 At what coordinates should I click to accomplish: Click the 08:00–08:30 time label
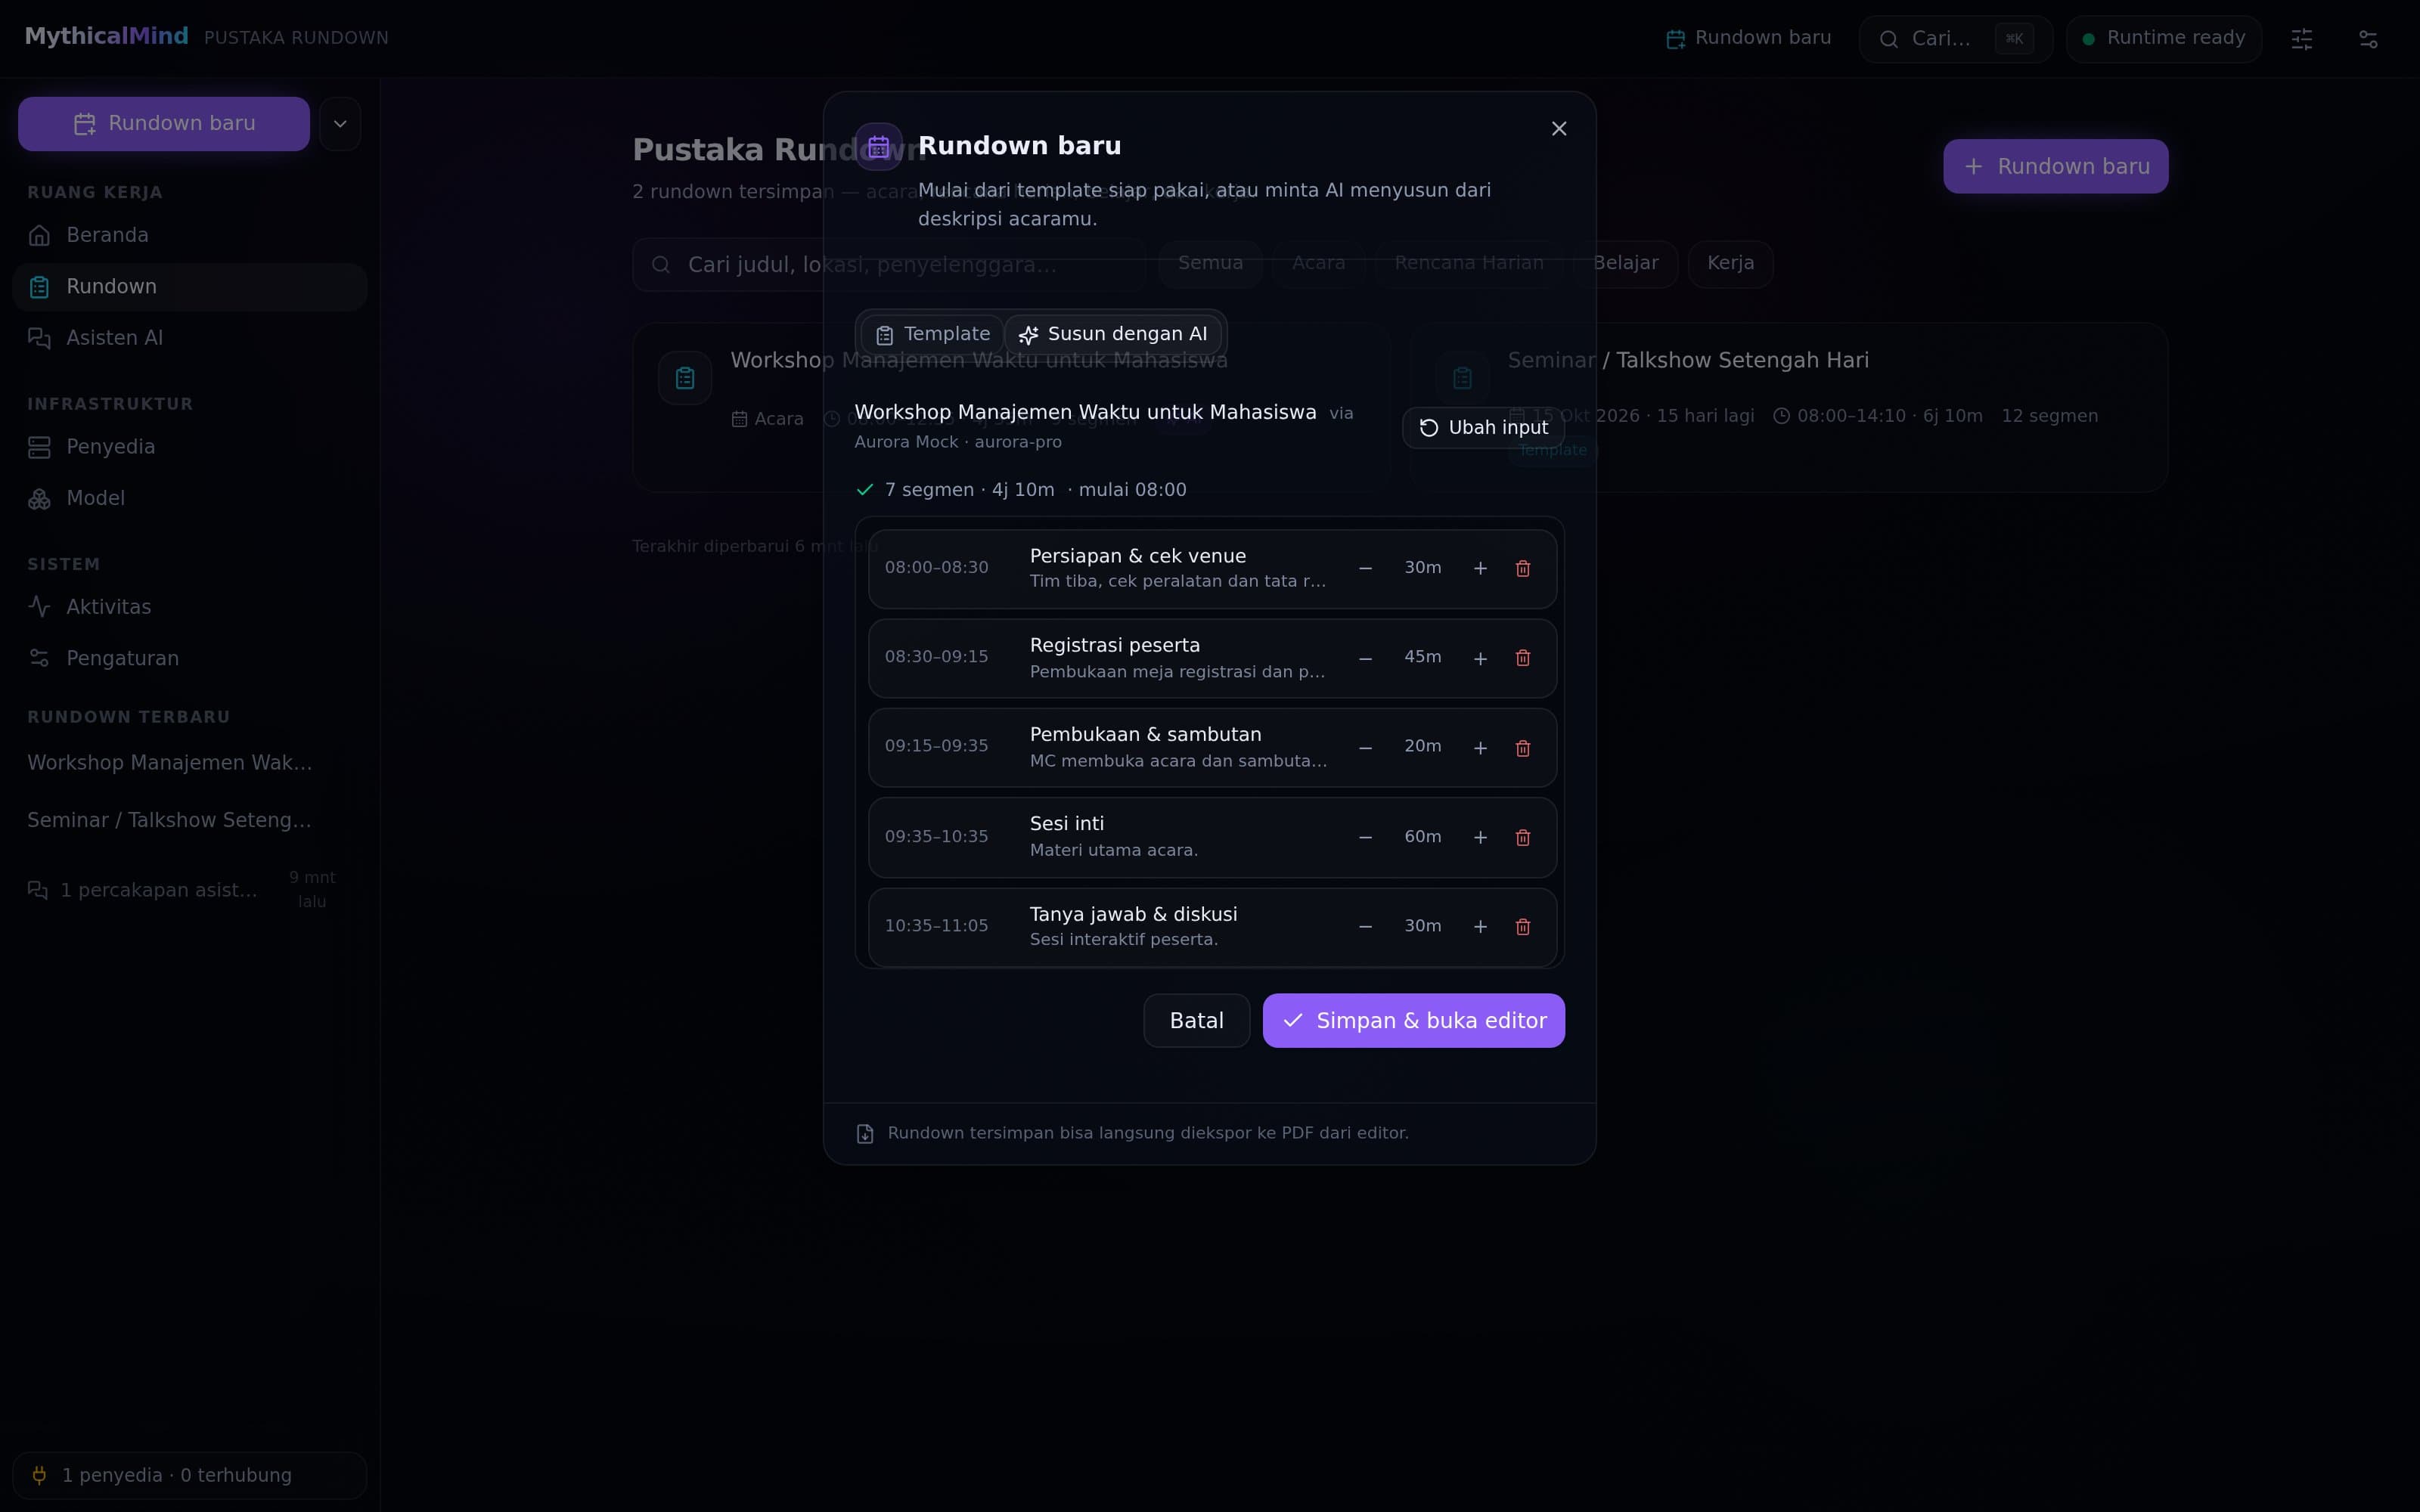936,568
